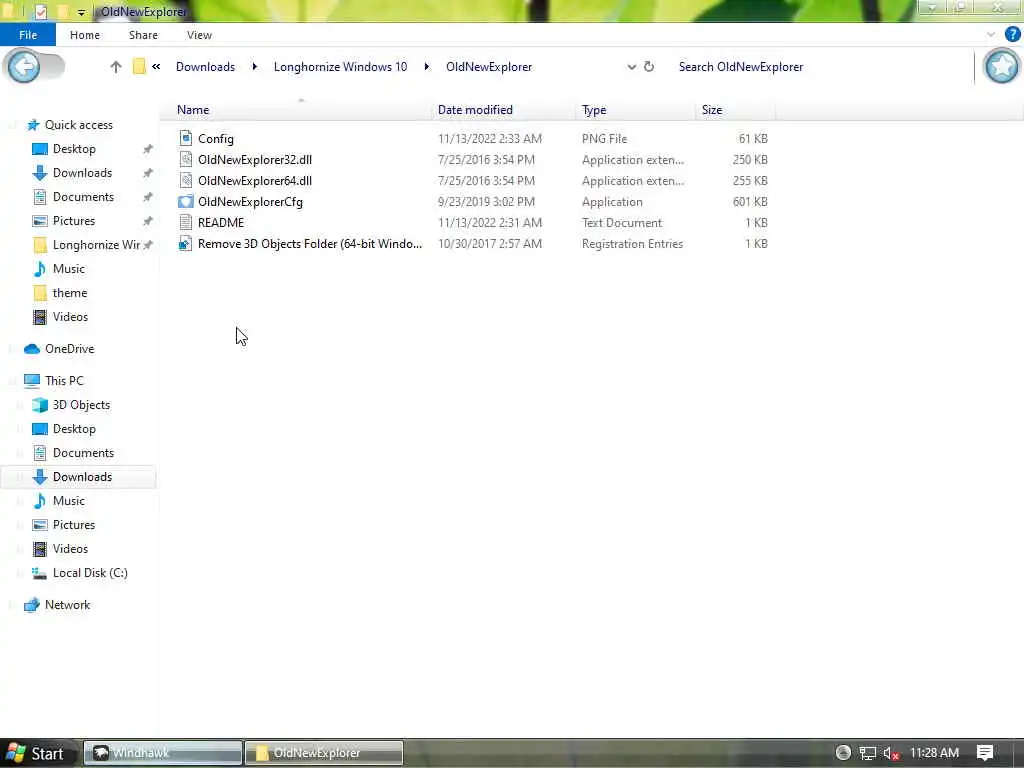Click the Quick access star icon

(33, 125)
